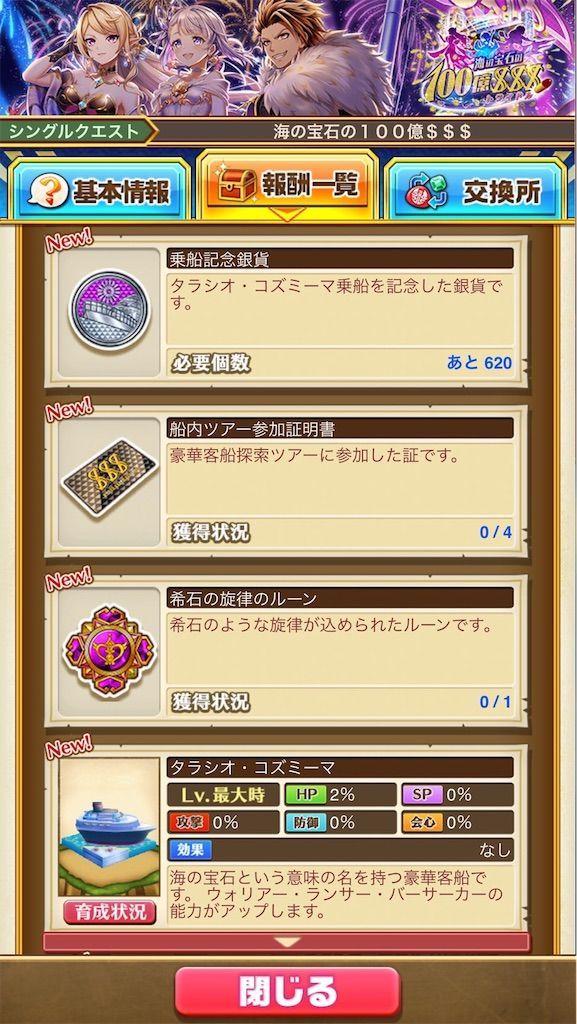Open the 育成状況 button under the ship
The height and width of the screenshot is (1024, 577).
(x=110, y=911)
